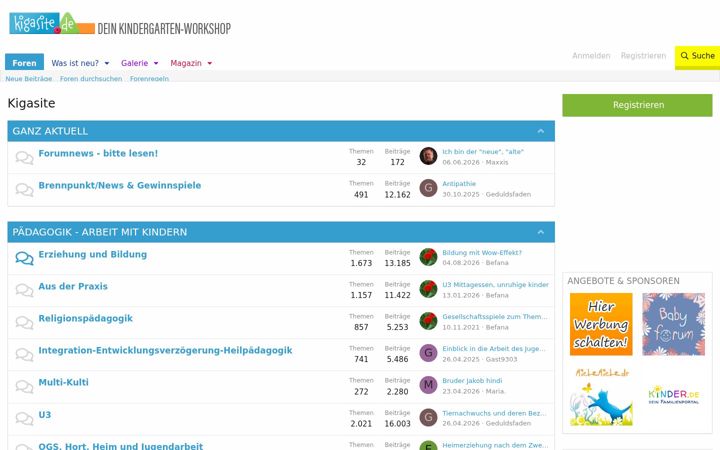Image resolution: width=720 pixels, height=450 pixels.
Task: Open Foren durchsuchen sub-navigation link
Action: tap(91, 79)
